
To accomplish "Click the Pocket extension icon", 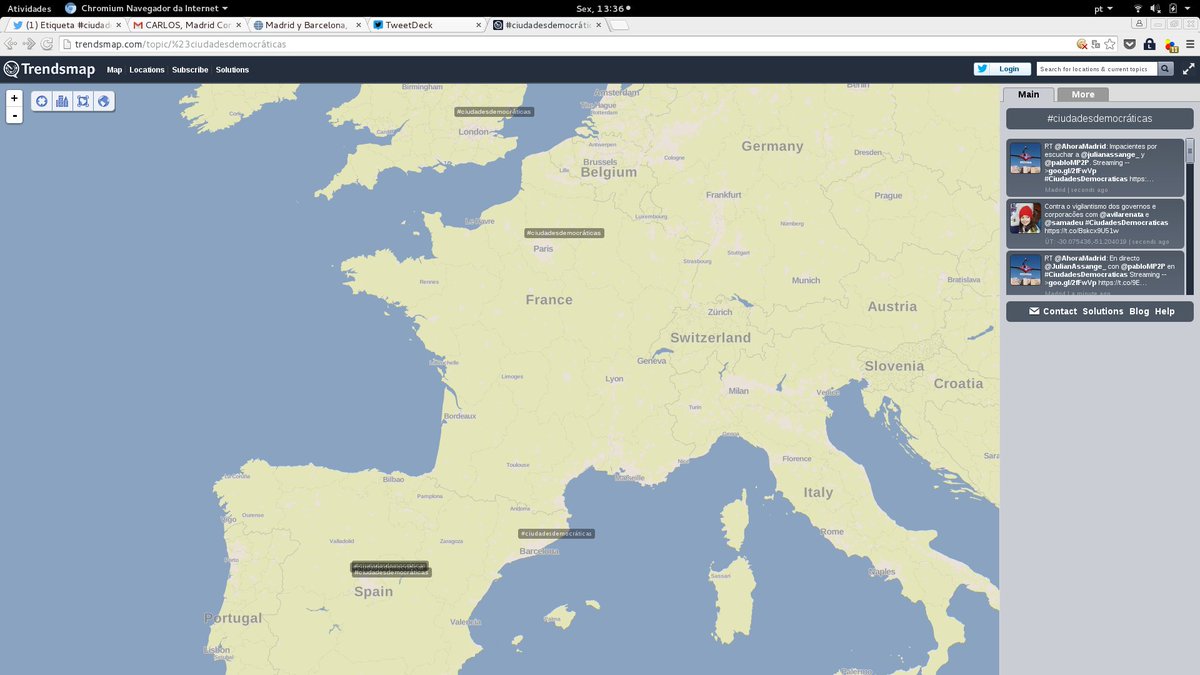I will pyautogui.click(x=1130, y=44).
